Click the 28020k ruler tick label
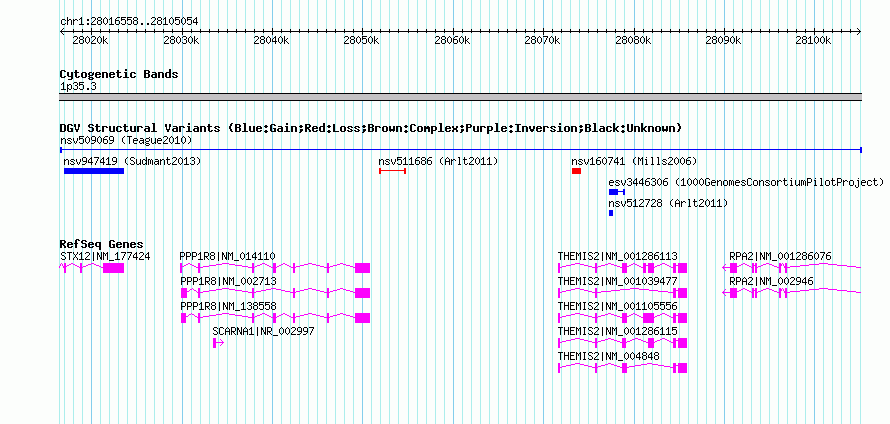The width and height of the screenshot is (890, 424). click(x=91, y=41)
